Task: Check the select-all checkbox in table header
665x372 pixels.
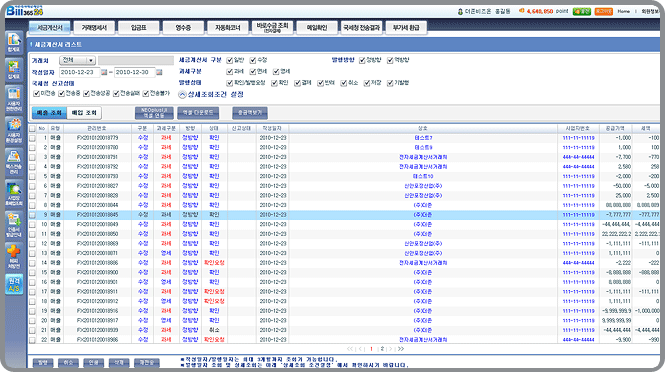Action: pyautogui.click(x=33, y=129)
